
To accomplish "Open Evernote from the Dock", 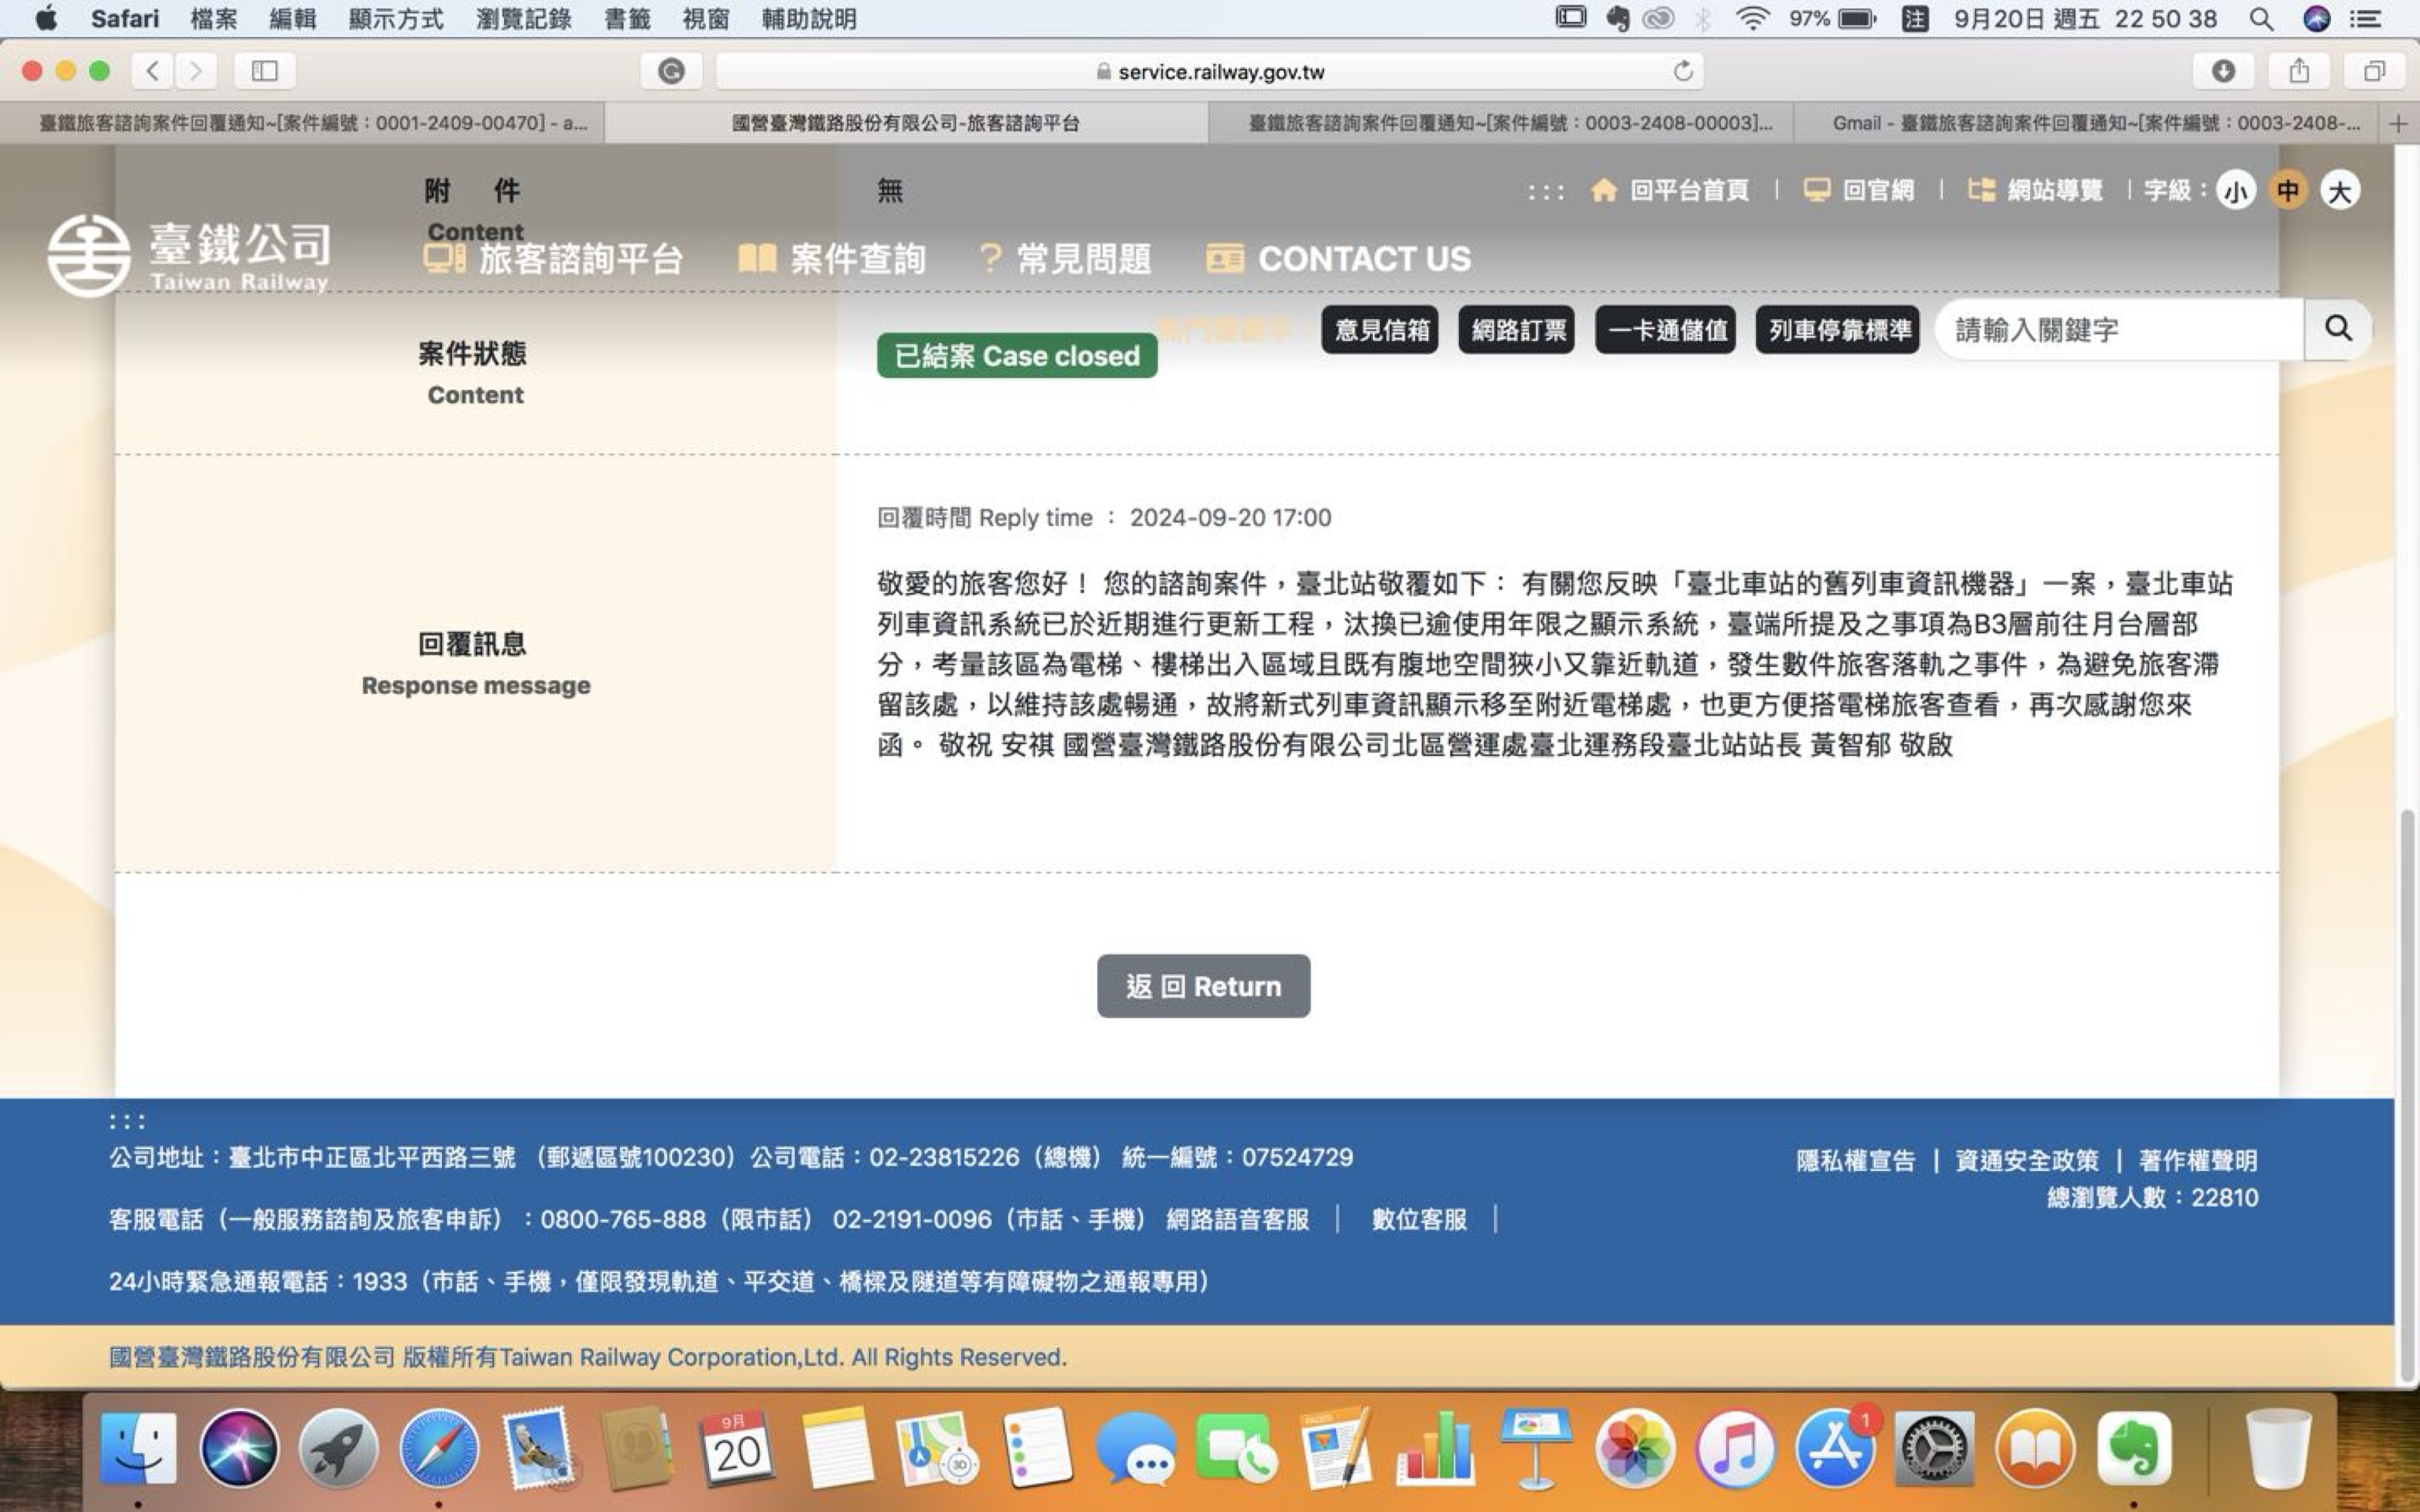I will (2133, 1449).
